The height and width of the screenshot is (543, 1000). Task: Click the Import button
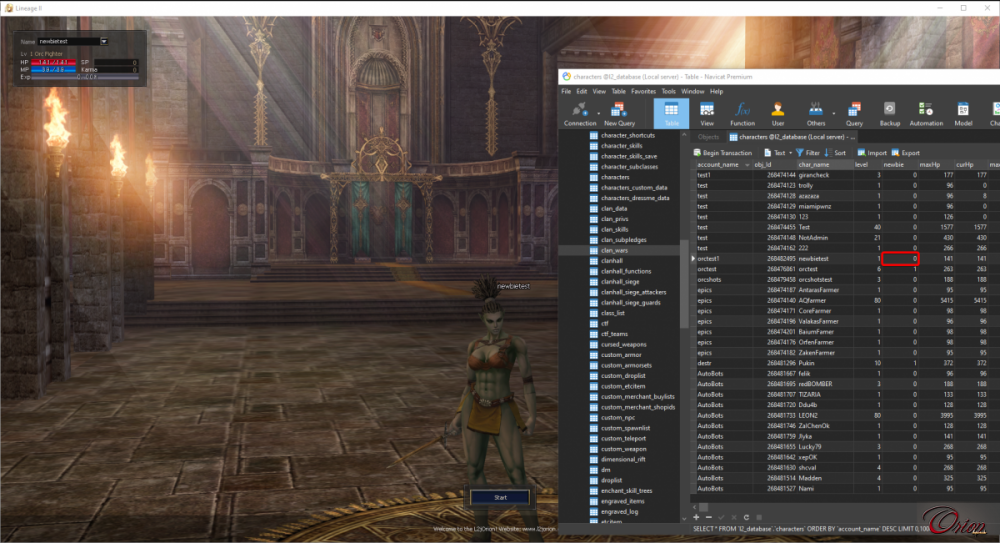[872, 152]
